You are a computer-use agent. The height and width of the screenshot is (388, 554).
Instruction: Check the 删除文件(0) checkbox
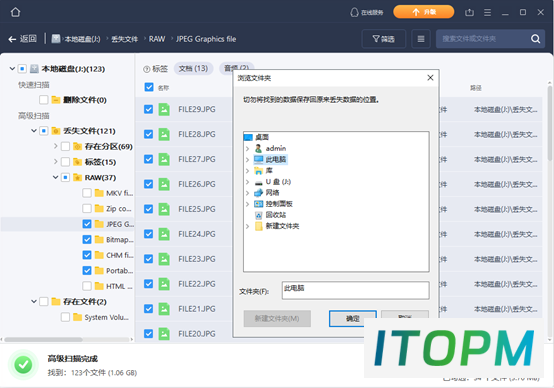click(x=44, y=100)
